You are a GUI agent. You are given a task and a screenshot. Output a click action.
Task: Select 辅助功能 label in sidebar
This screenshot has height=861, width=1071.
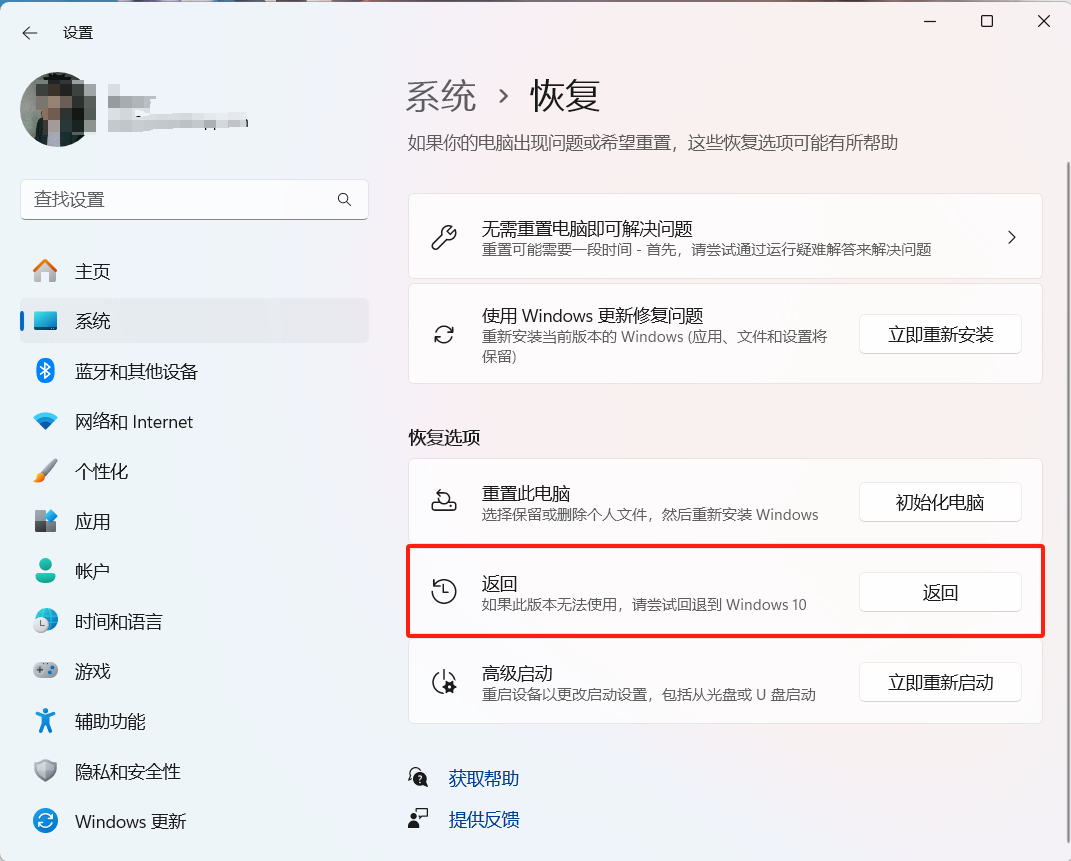(x=110, y=721)
